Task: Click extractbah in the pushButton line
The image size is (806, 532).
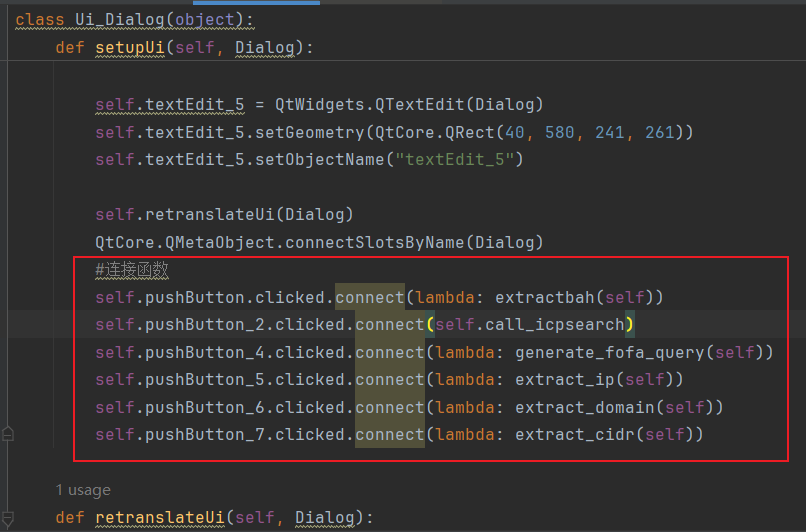Action: click(545, 298)
